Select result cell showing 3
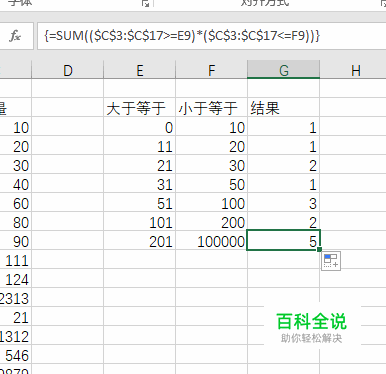Viewport: 386px width, 374px height. (x=284, y=203)
